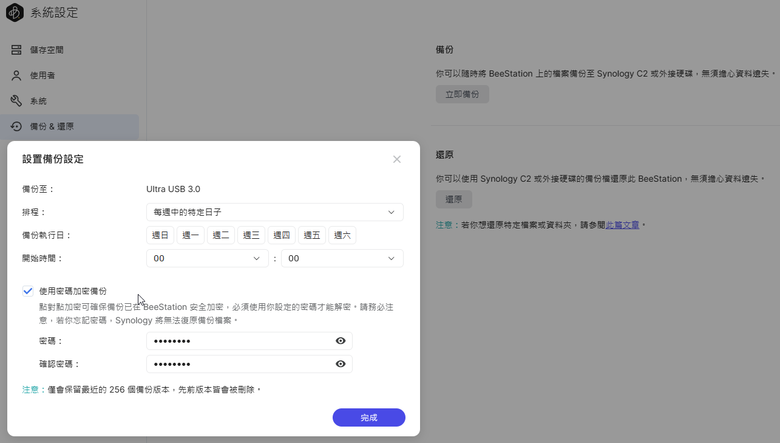
Task: Open the 排程 schedule dropdown
Action: (x=275, y=212)
